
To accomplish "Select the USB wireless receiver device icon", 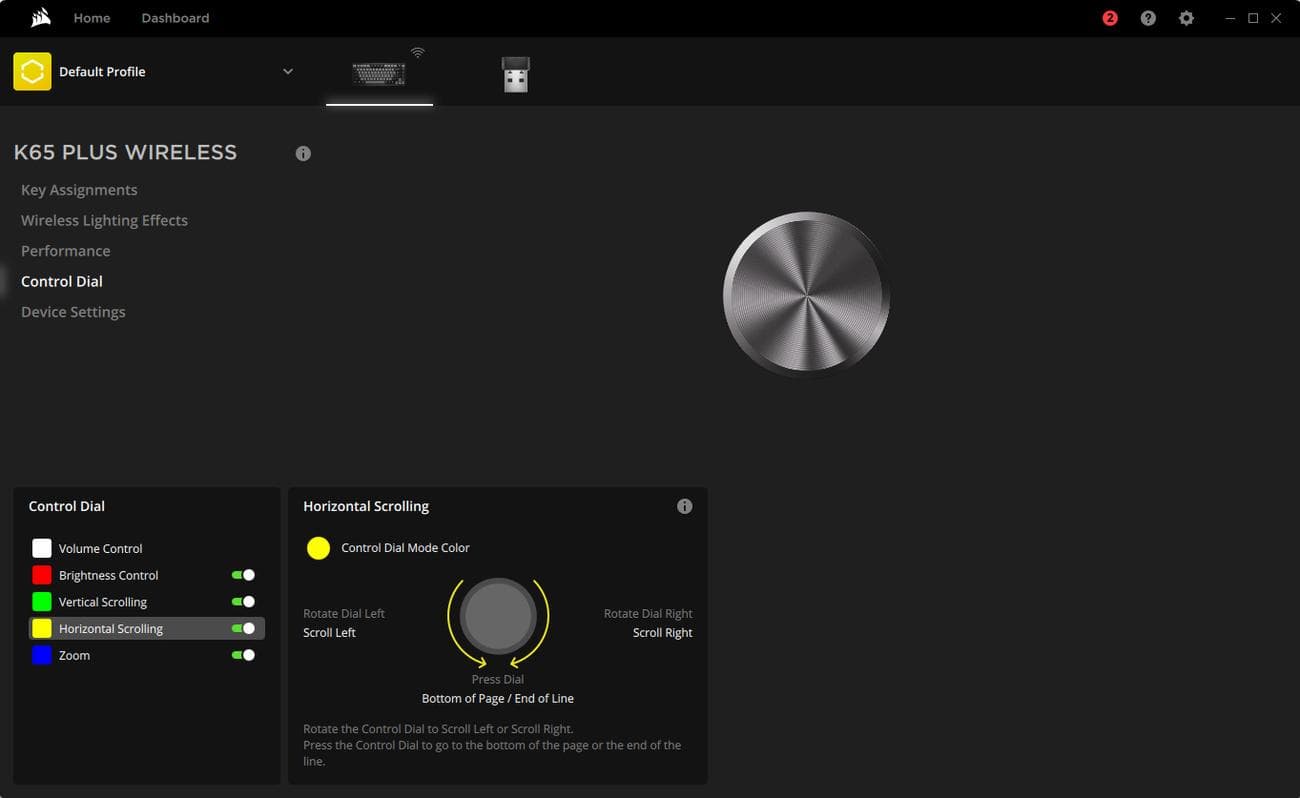I will (515, 75).
